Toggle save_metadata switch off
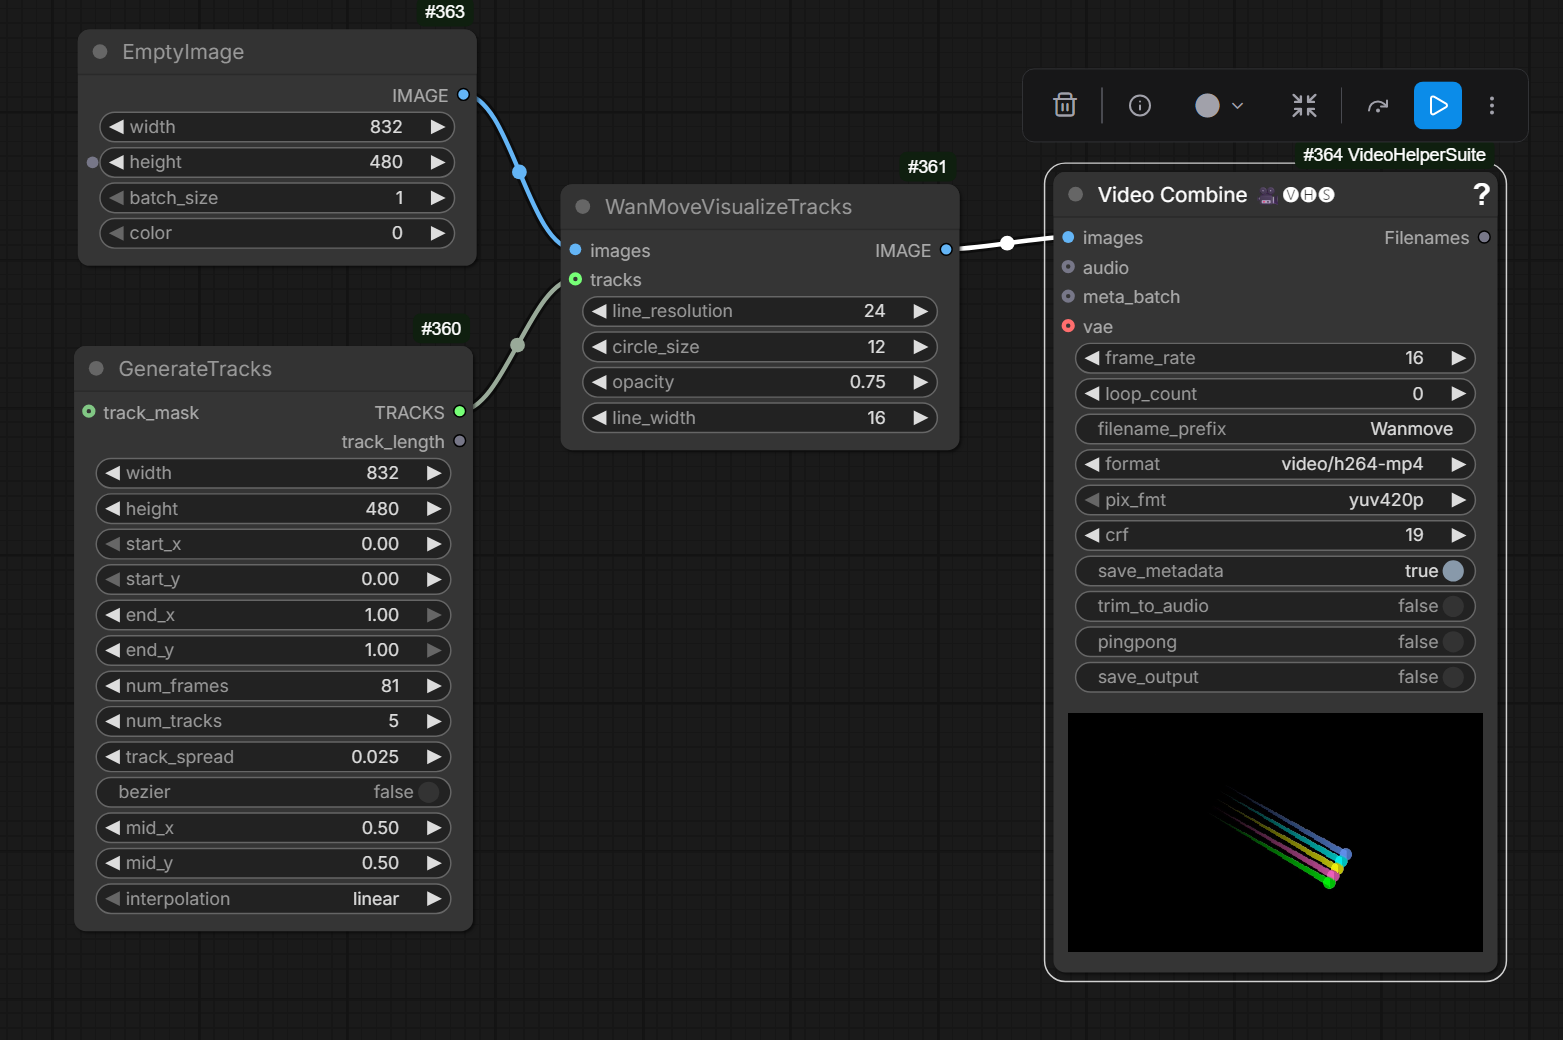This screenshot has width=1563, height=1040. (x=1453, y=571)
